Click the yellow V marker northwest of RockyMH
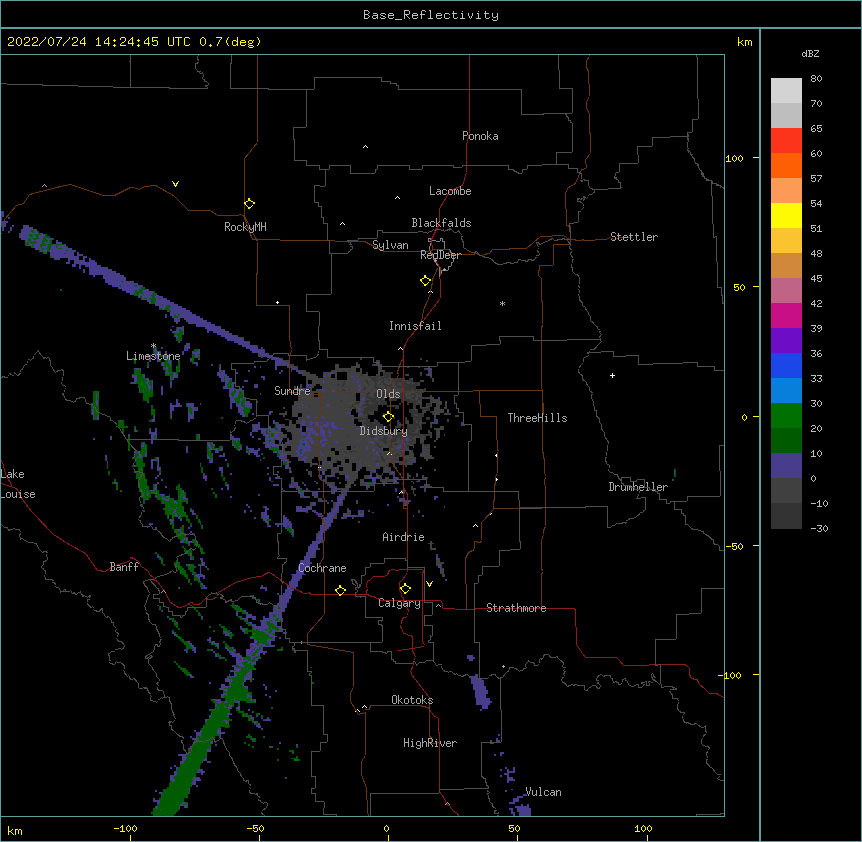Screen dimensions: 862x842 click(175, 184)
